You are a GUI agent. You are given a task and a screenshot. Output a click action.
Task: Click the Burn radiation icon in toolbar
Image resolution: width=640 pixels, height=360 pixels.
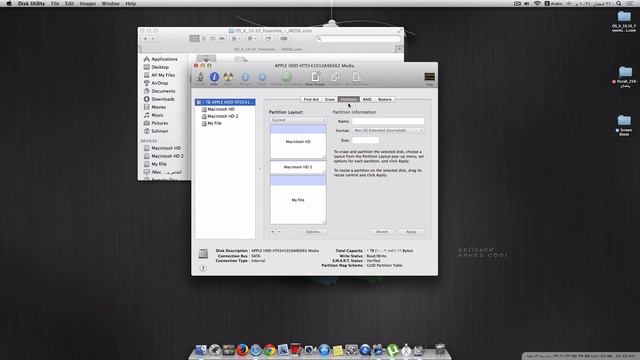pyautogui.click(x=228, y=77)
